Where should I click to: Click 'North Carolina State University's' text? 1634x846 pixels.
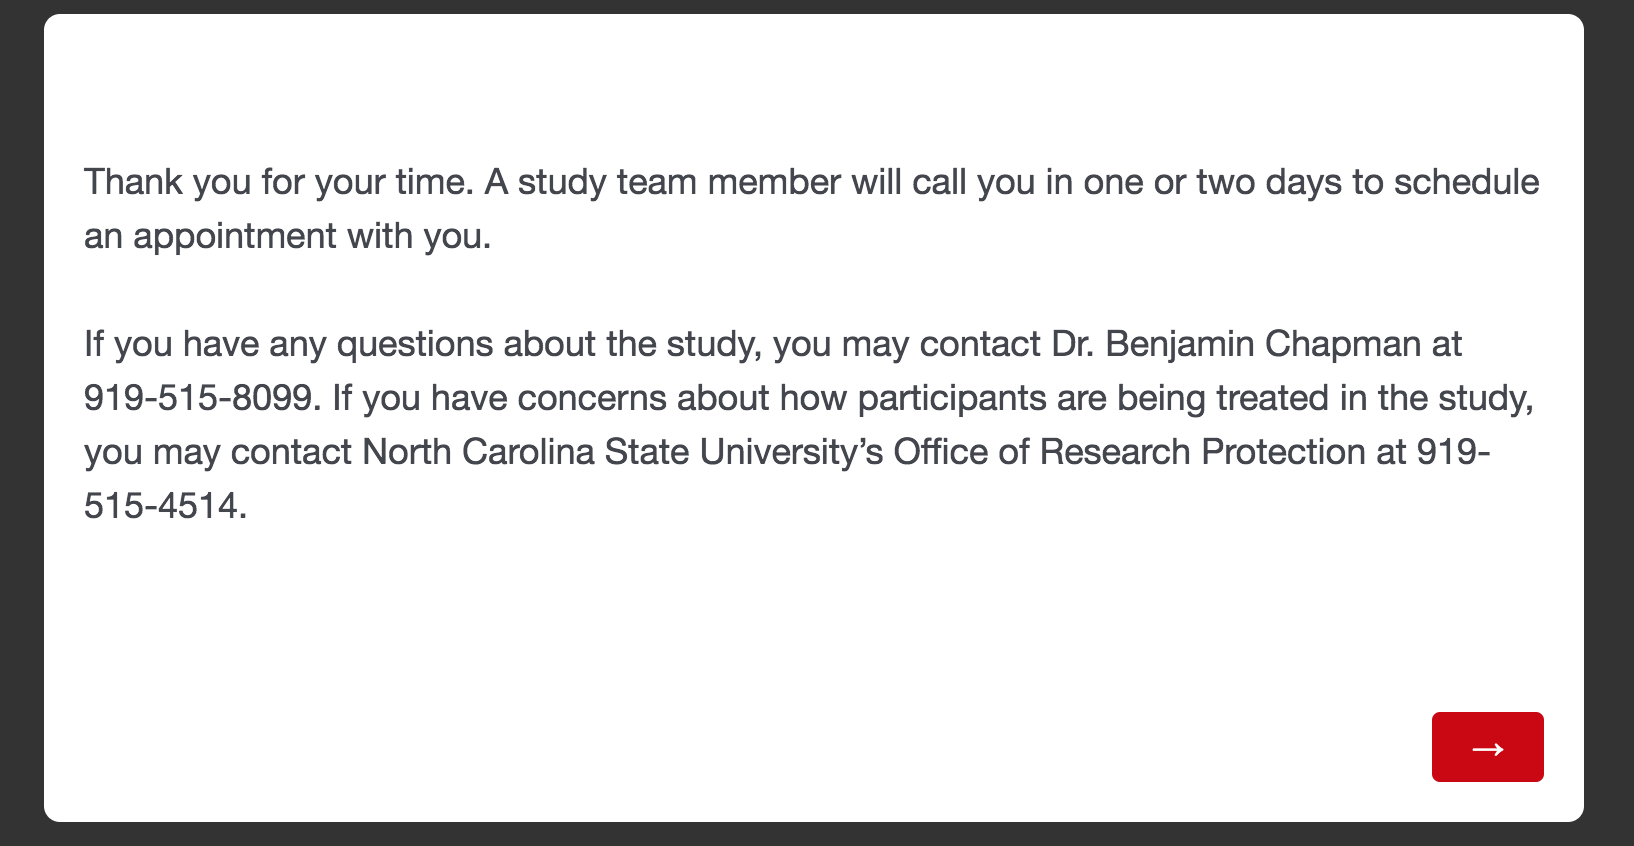point(622,452)
